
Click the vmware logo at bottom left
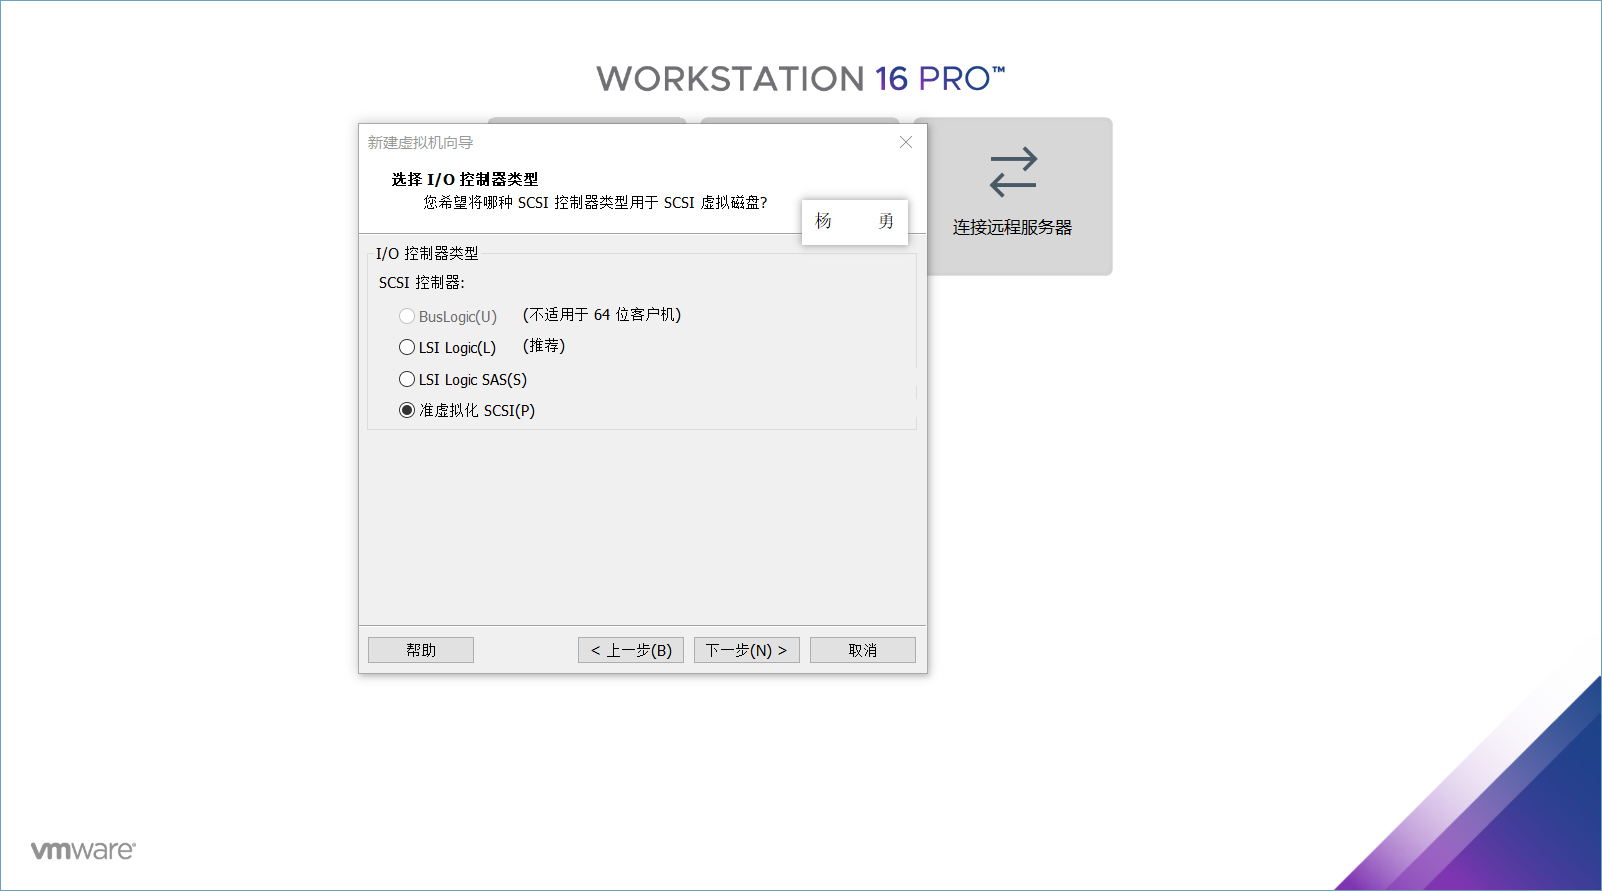tap(83, 850)
